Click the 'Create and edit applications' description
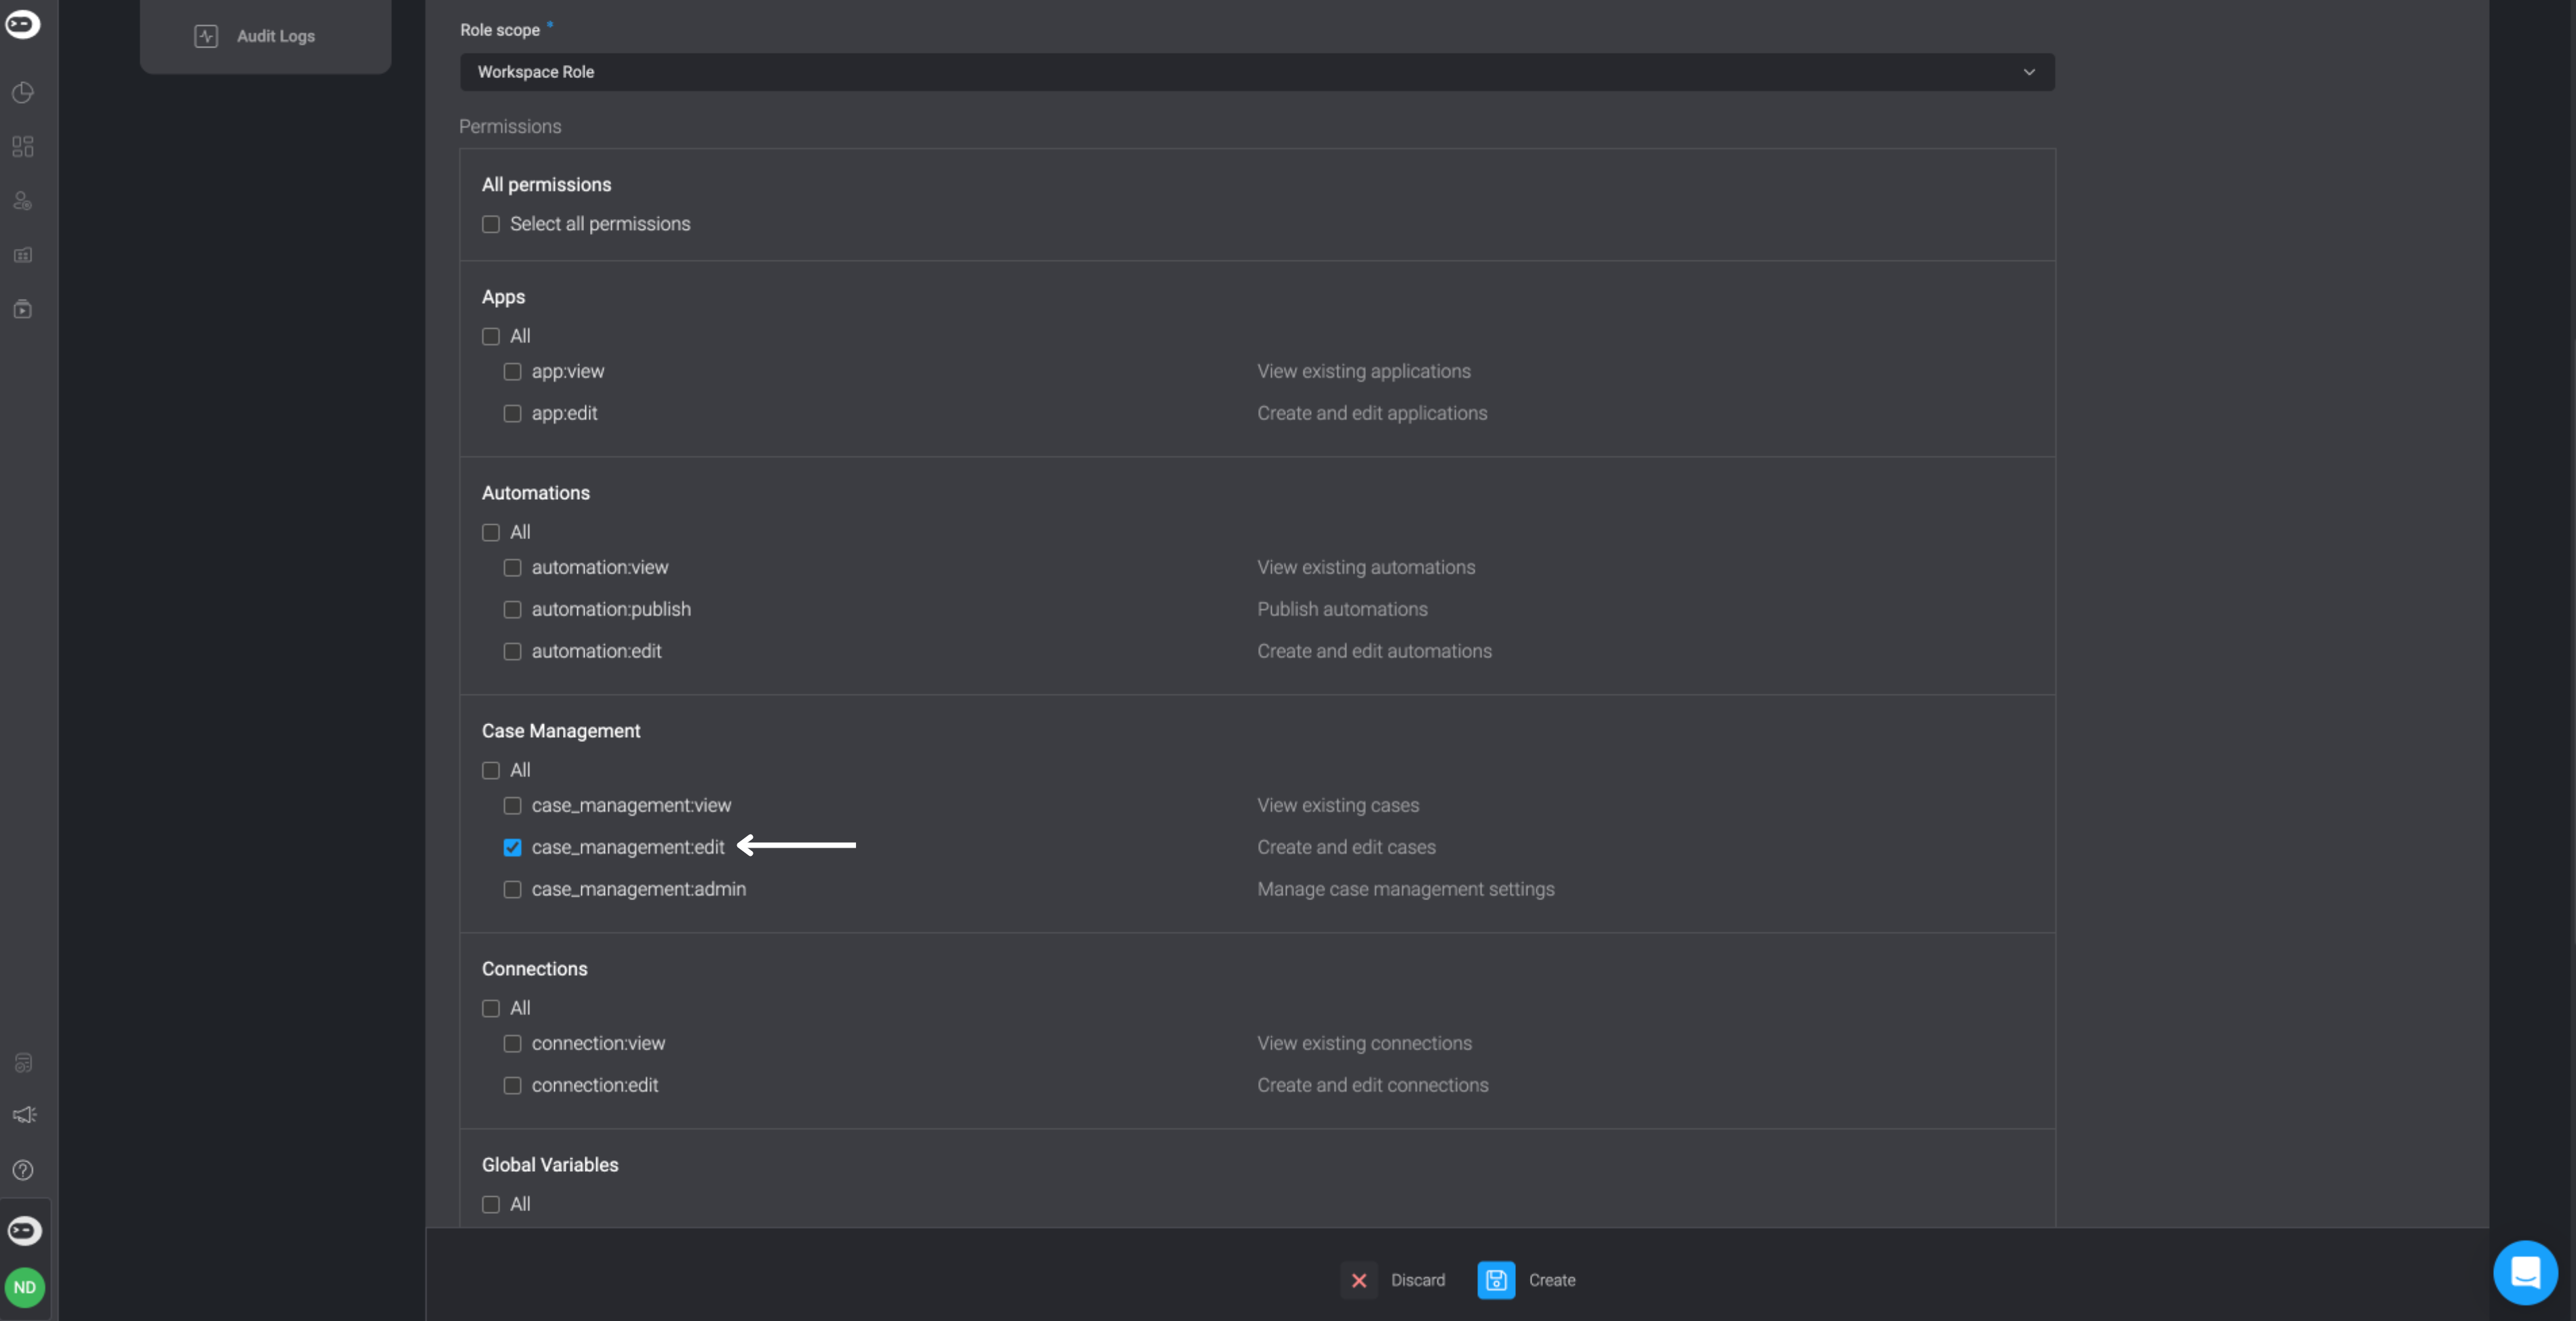 coord(1372,413)
